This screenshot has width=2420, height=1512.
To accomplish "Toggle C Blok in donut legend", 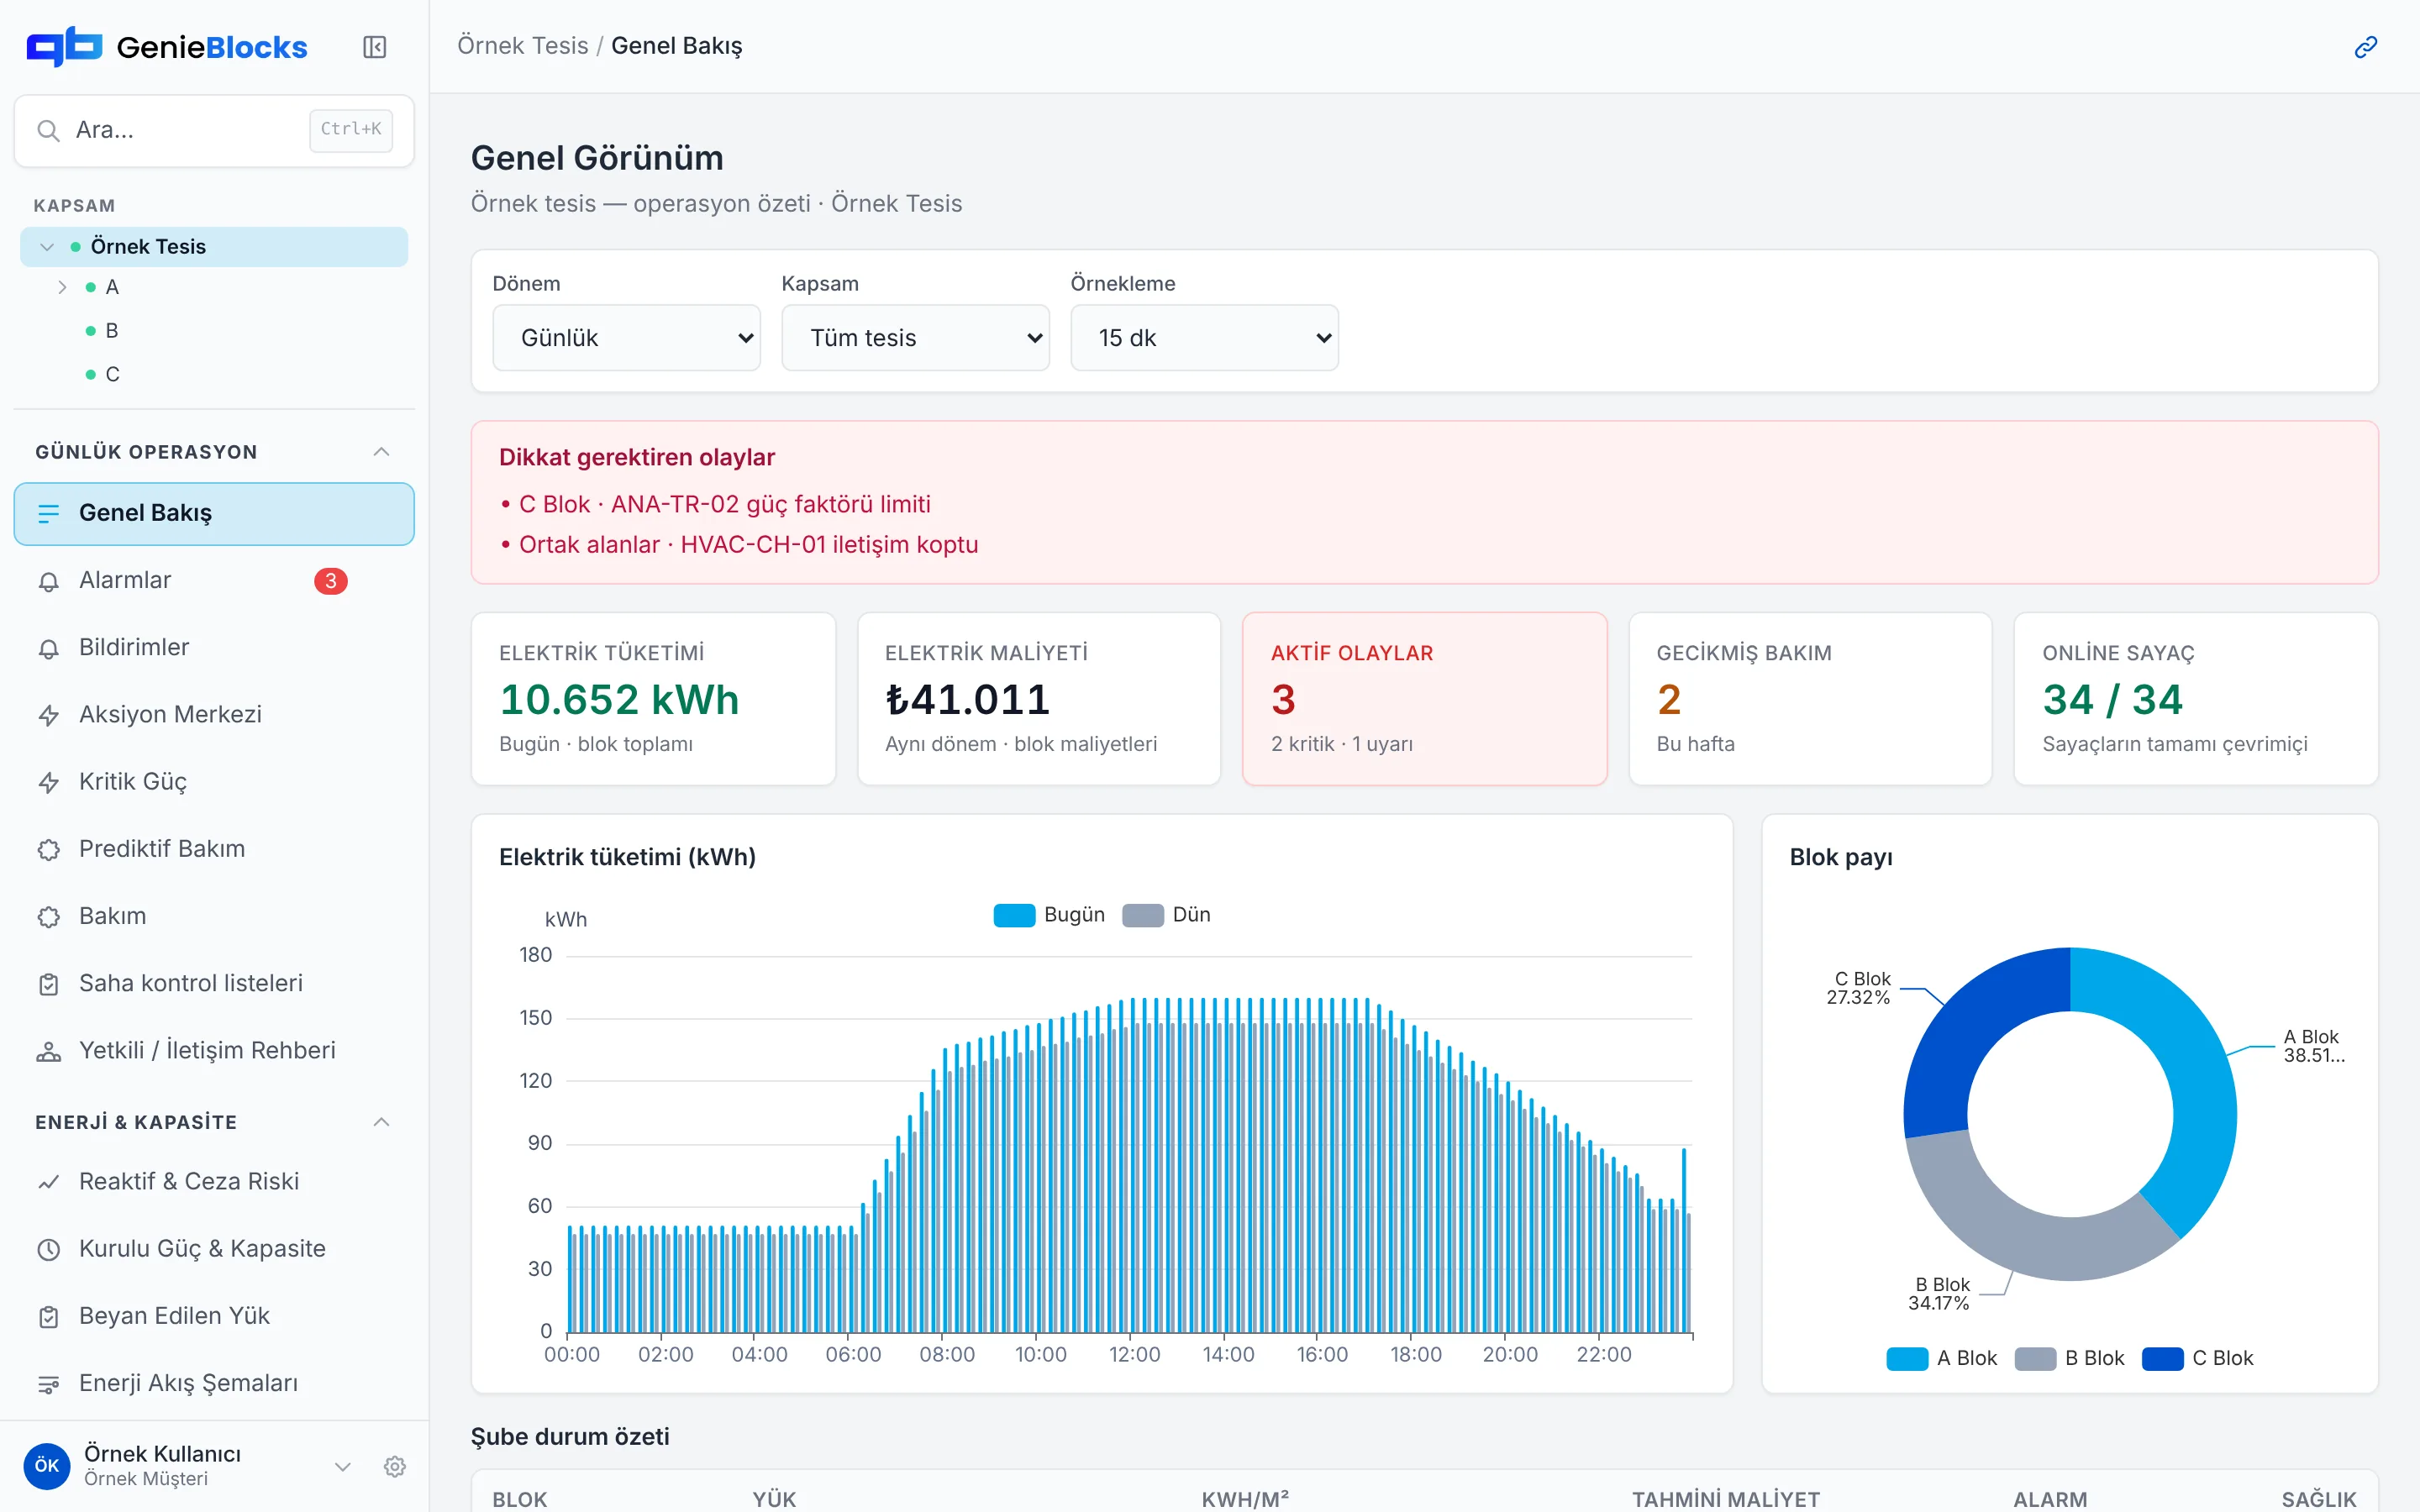I will [x=2197, y=1358].
